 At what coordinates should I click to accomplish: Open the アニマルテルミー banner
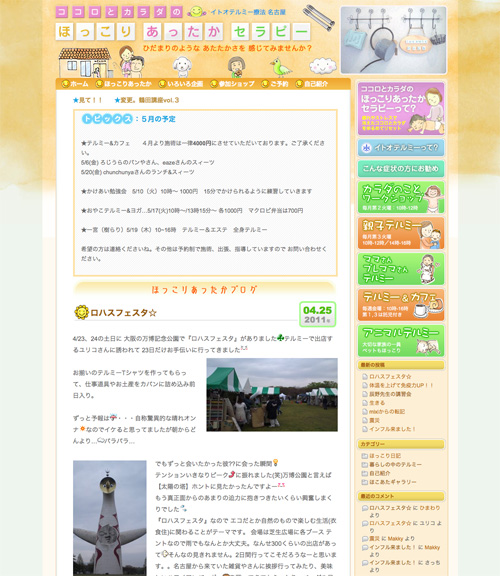click(401, 341)
